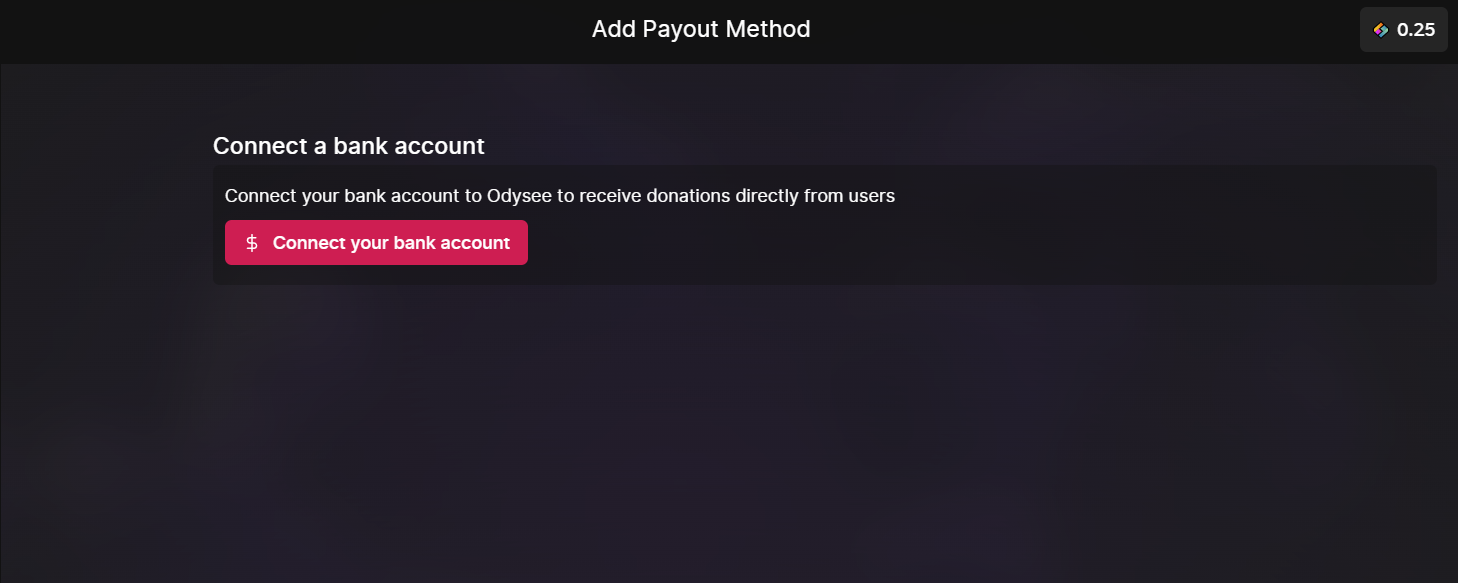Click the 0.25 balance number
Viewport: 1458px width, 583px height.
(x=1416, y=30)
